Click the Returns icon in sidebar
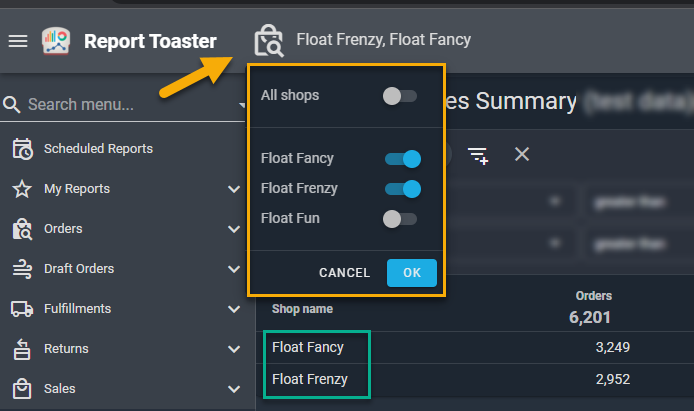694x411 pixels. [22, 349]
